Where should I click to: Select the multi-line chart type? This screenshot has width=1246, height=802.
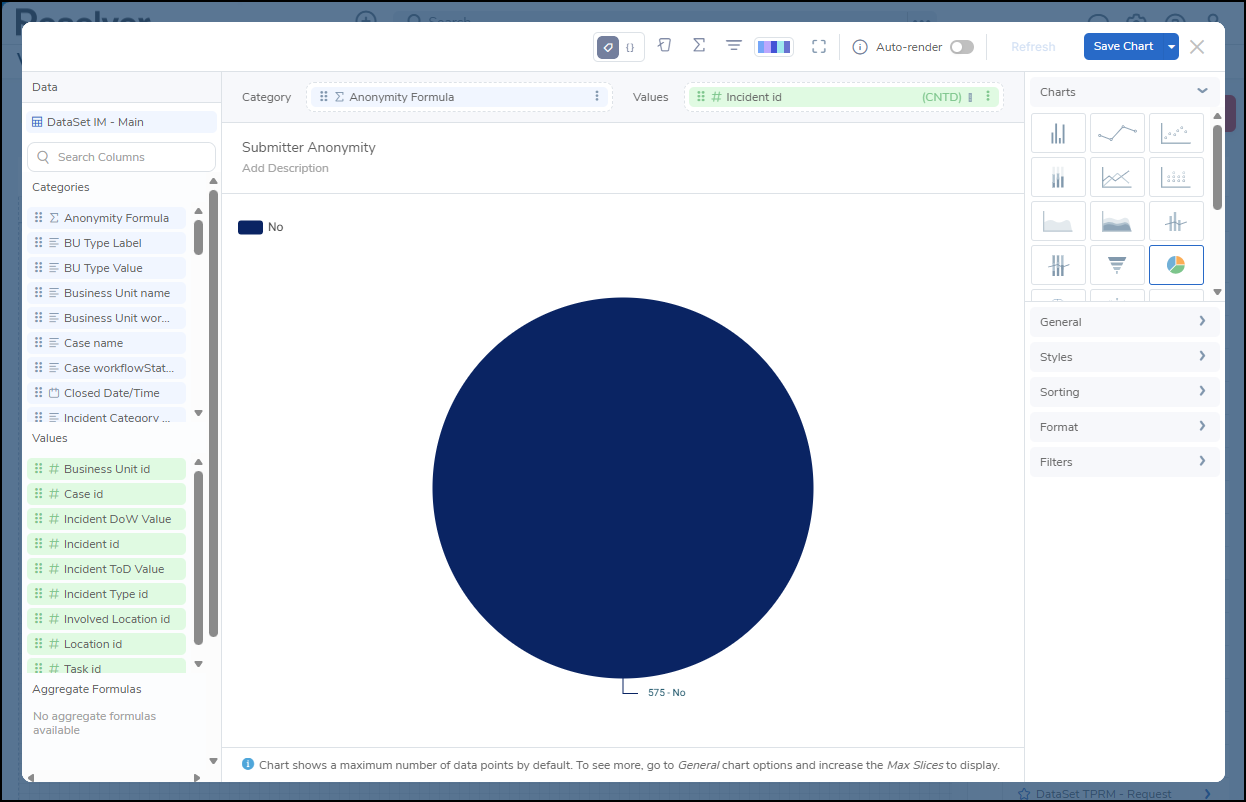click(1117, 177)
